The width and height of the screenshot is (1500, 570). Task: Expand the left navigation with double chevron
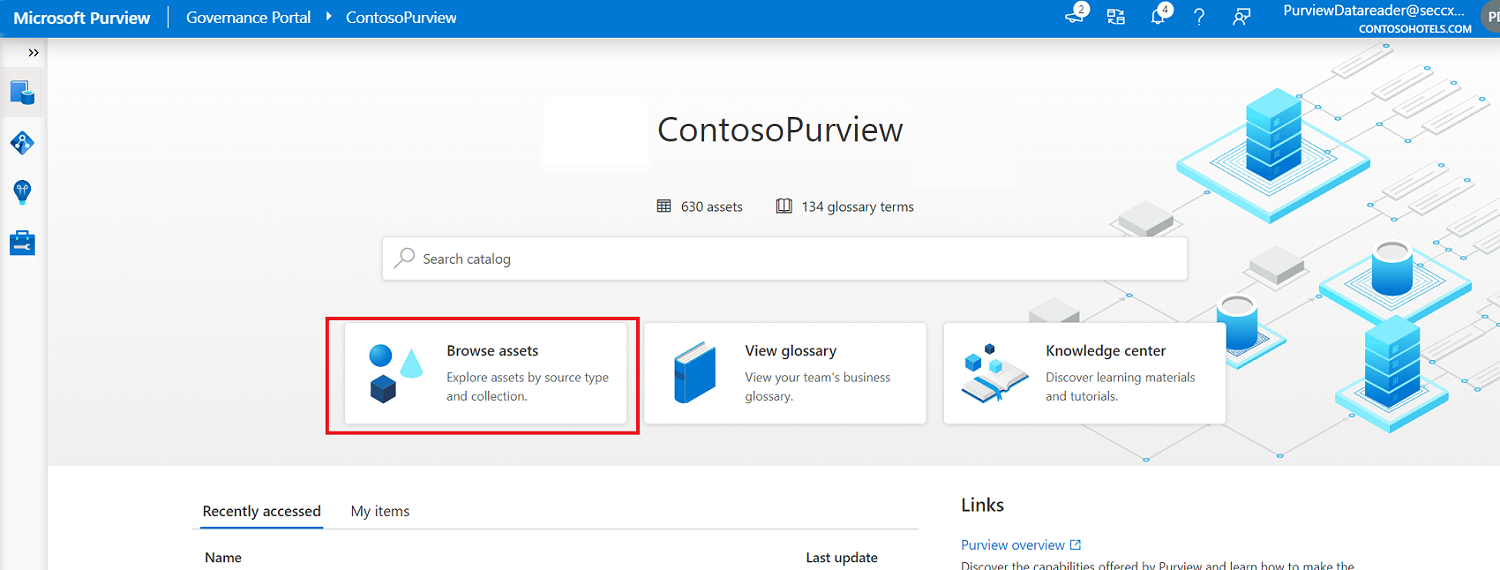pos(33,53)
